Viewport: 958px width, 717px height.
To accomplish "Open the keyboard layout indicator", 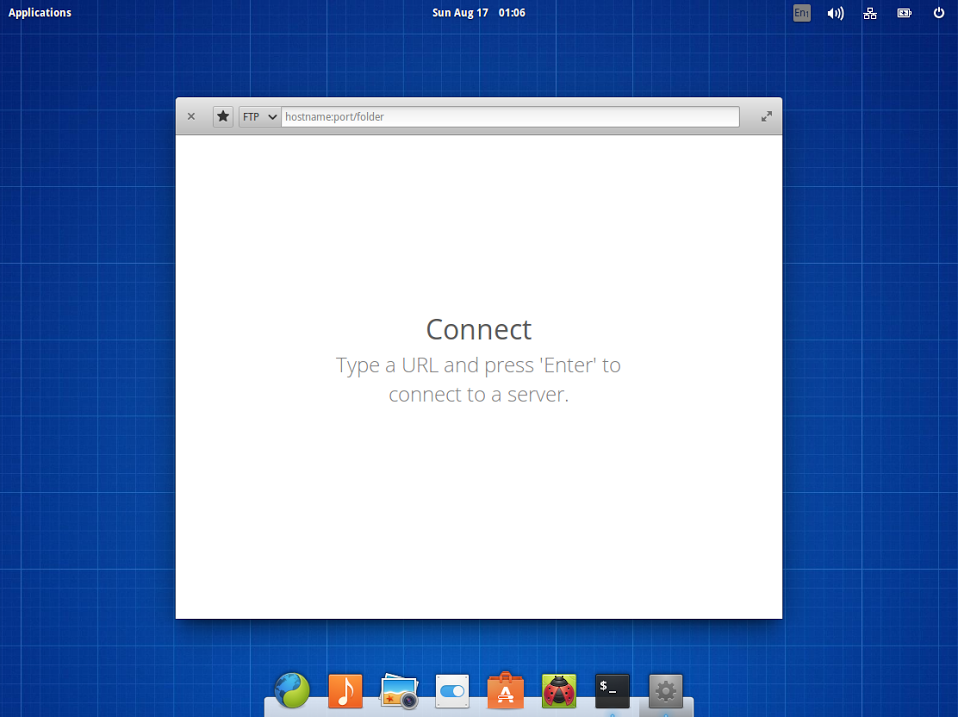I will click(802, 13).
